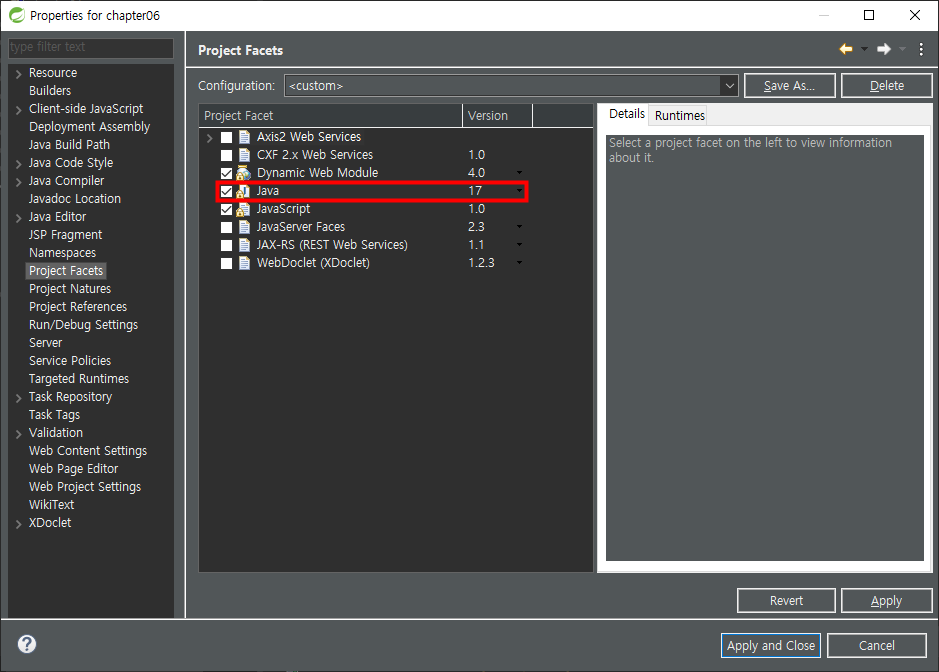Click the Save As... button
The height and width of the screenshot is (672, 939).
789,86
